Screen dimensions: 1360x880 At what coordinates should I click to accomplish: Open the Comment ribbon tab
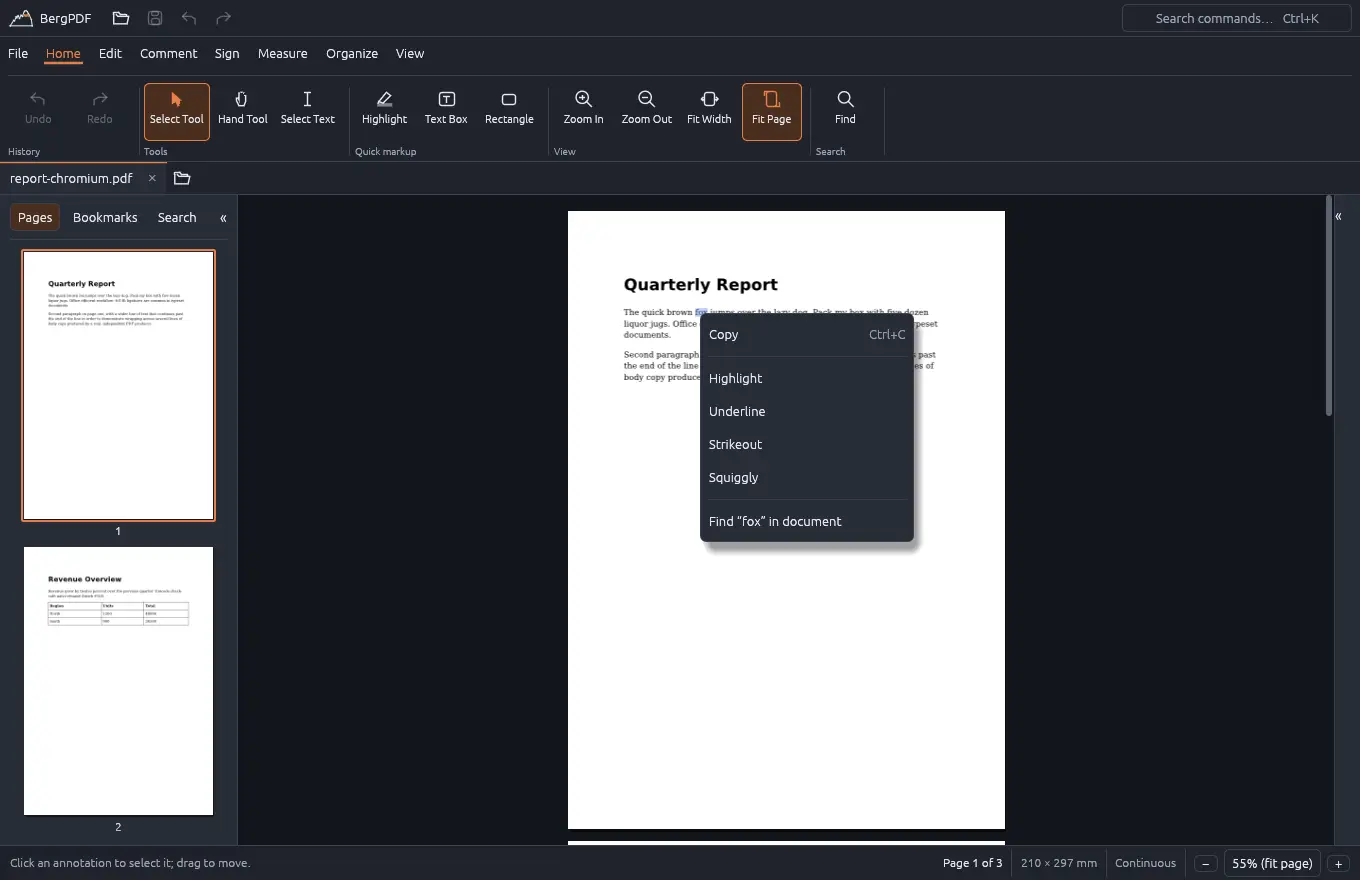coord(169,53)
